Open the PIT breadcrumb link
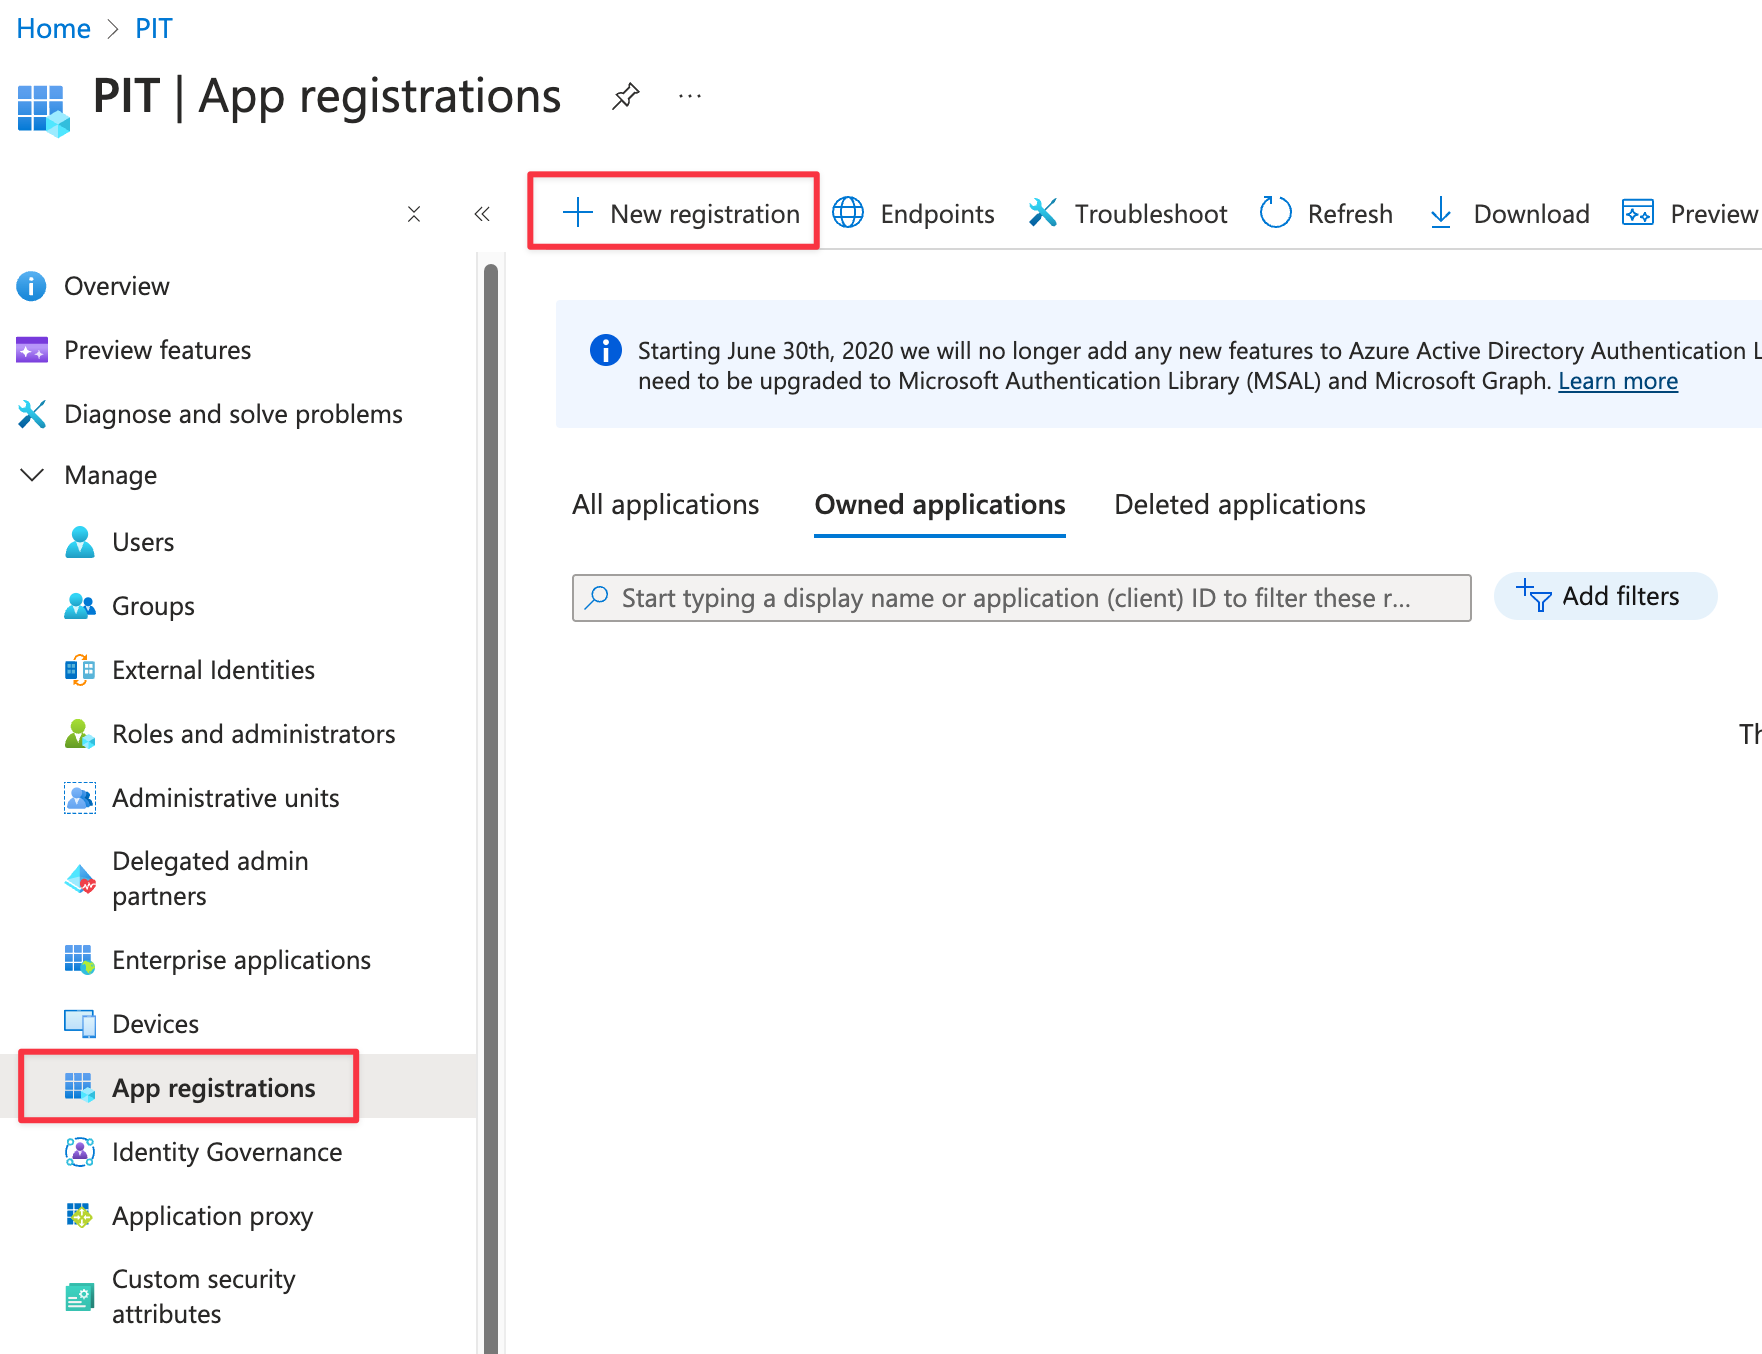 (154, 28)
